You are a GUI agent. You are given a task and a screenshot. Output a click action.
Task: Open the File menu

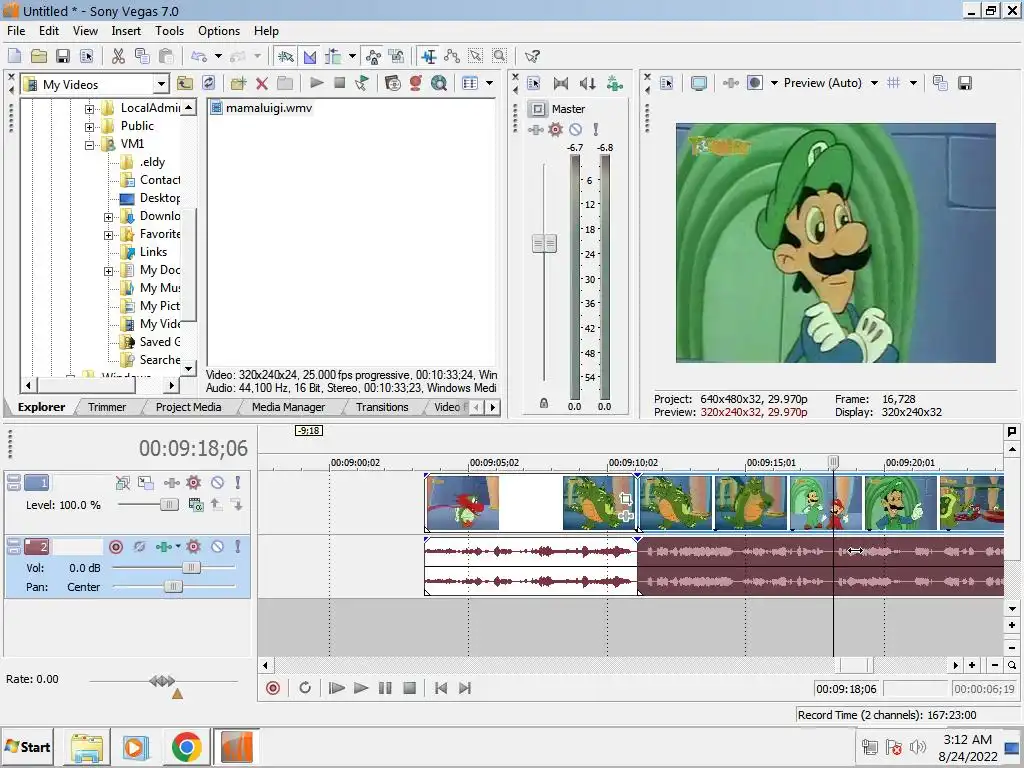(16, 31)
